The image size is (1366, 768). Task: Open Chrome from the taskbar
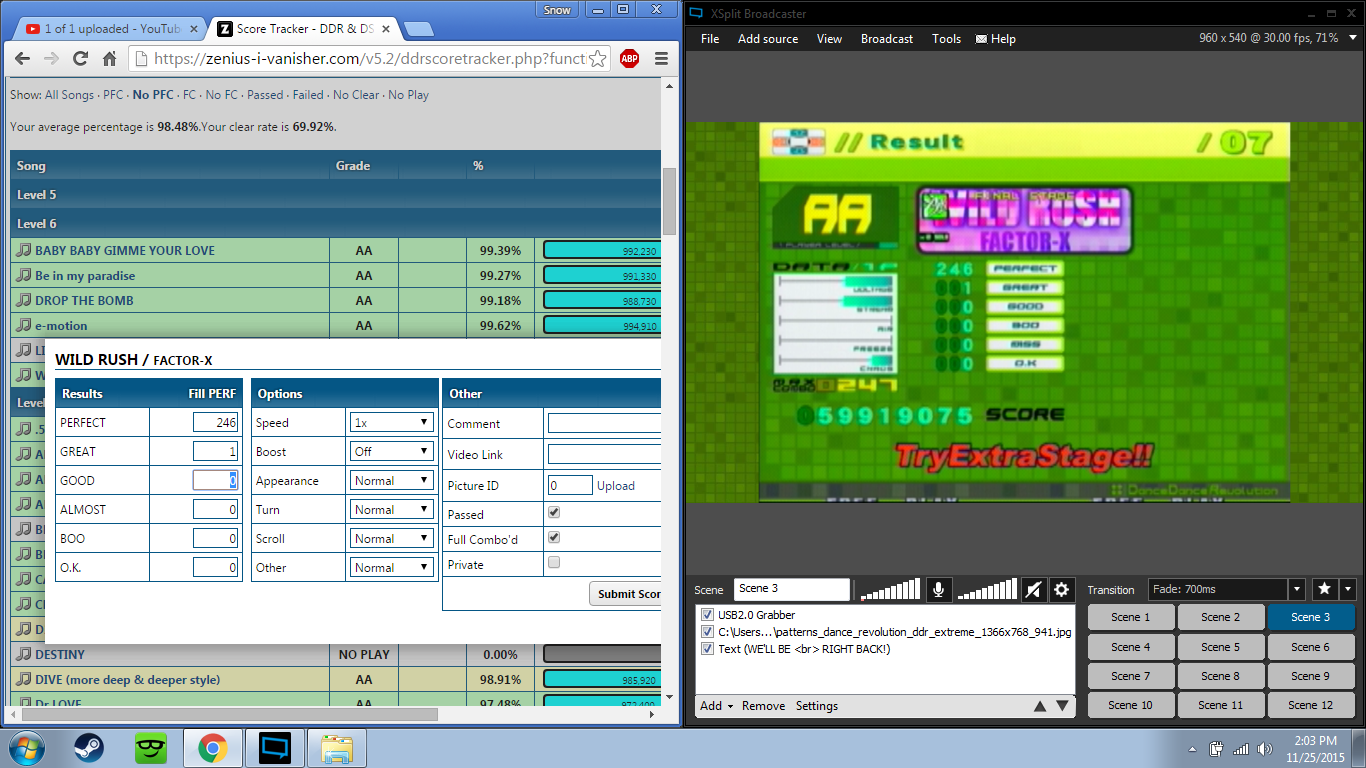[211, 748]
